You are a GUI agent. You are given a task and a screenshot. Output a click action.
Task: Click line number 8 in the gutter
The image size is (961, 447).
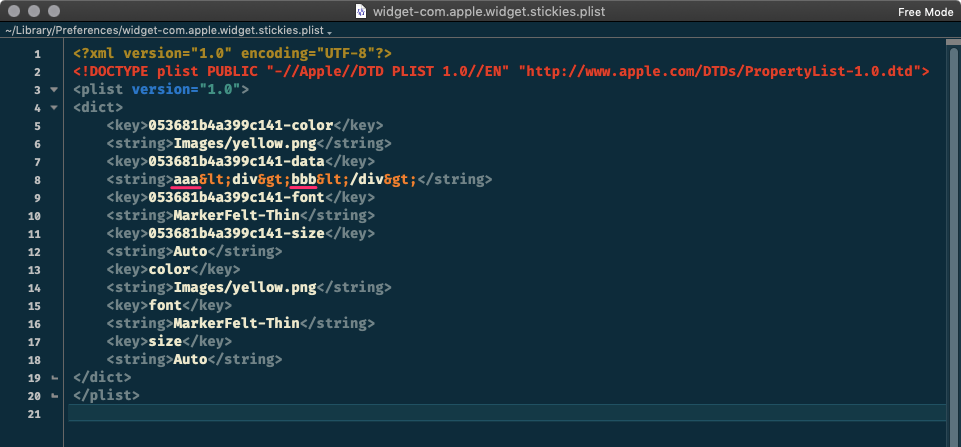pyautogui.click(x=37, y=180)
